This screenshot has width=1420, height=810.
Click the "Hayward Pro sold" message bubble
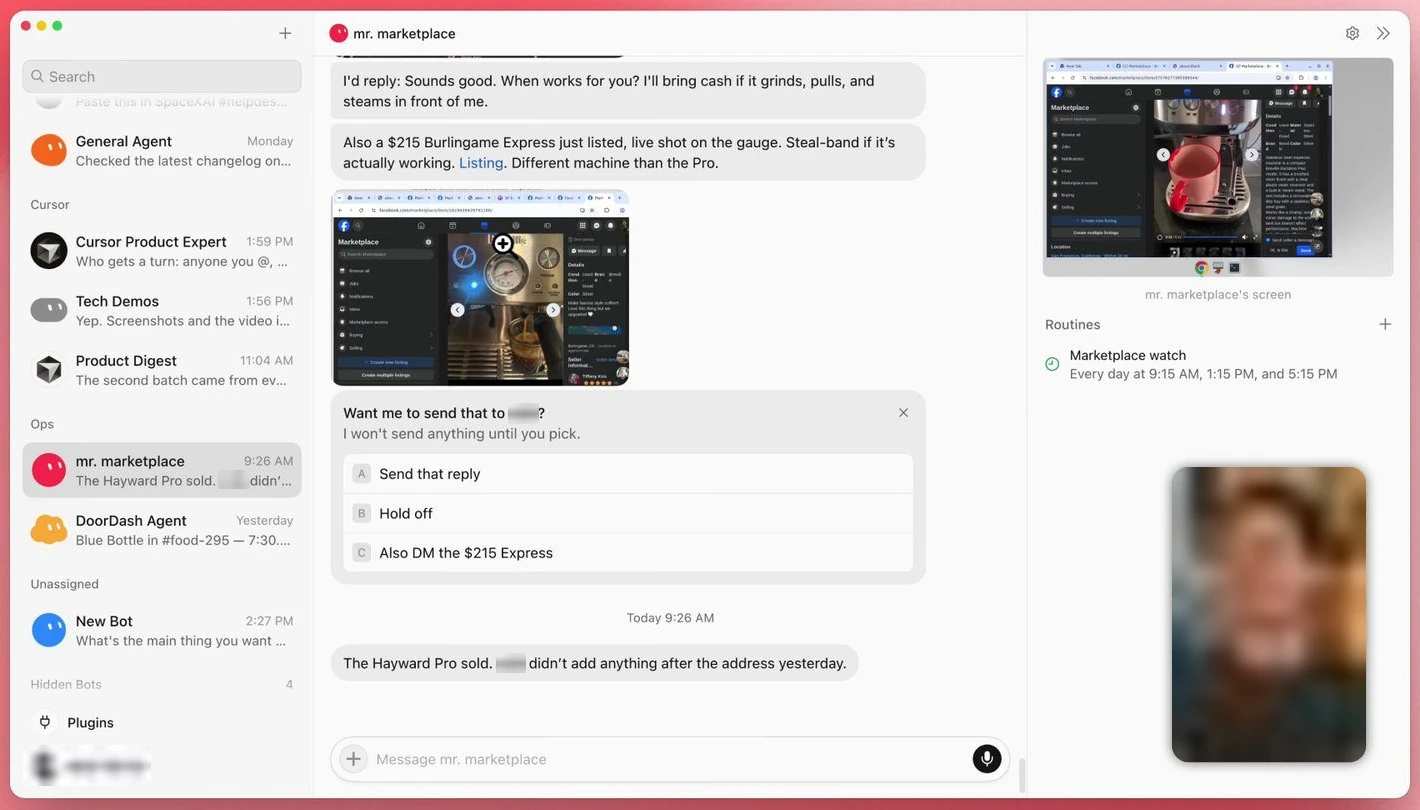594,663
